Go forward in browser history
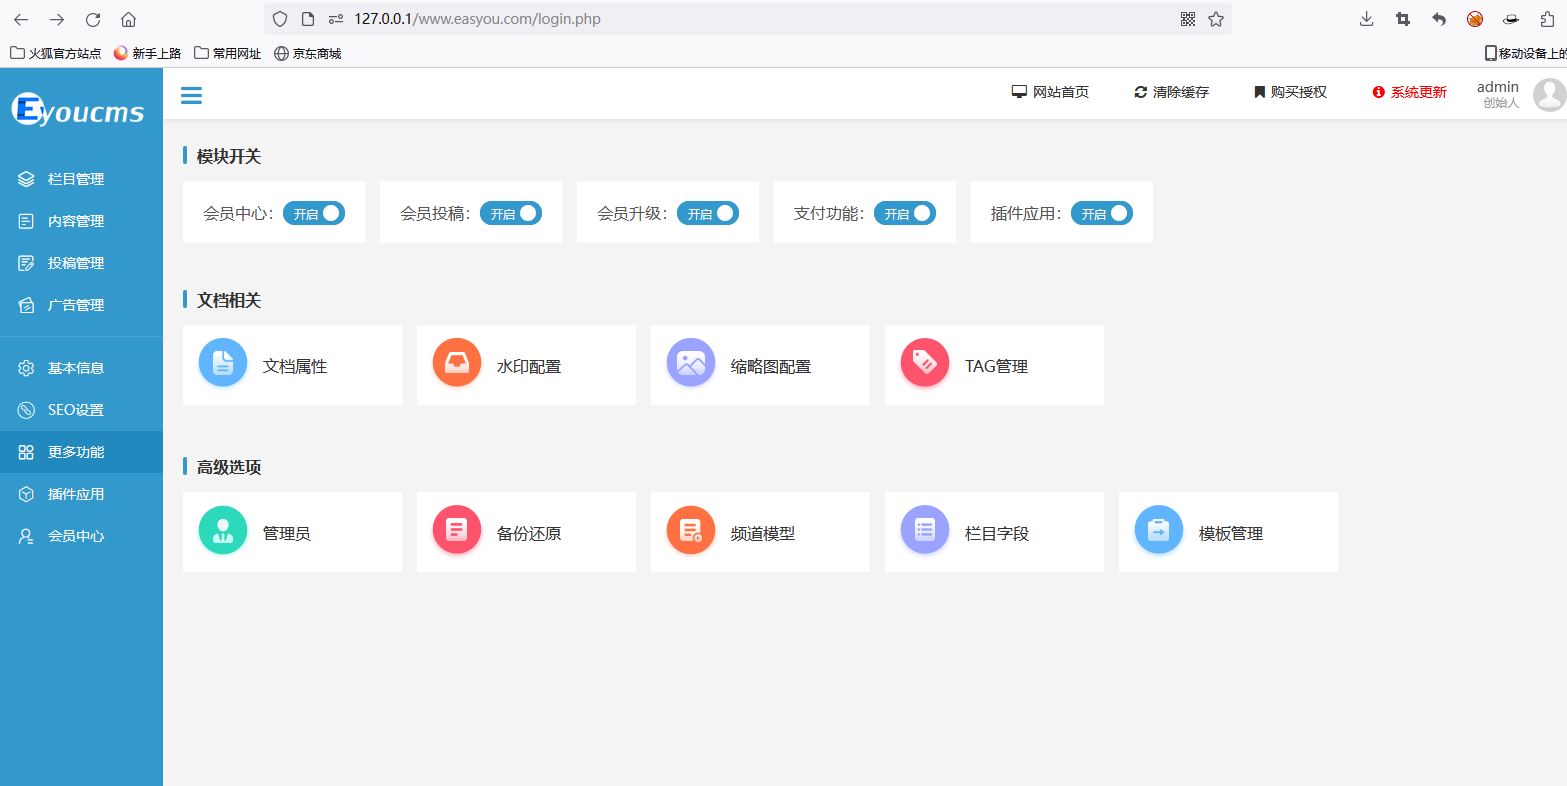This screenshot has height=786, width=1567. point(57,19)
